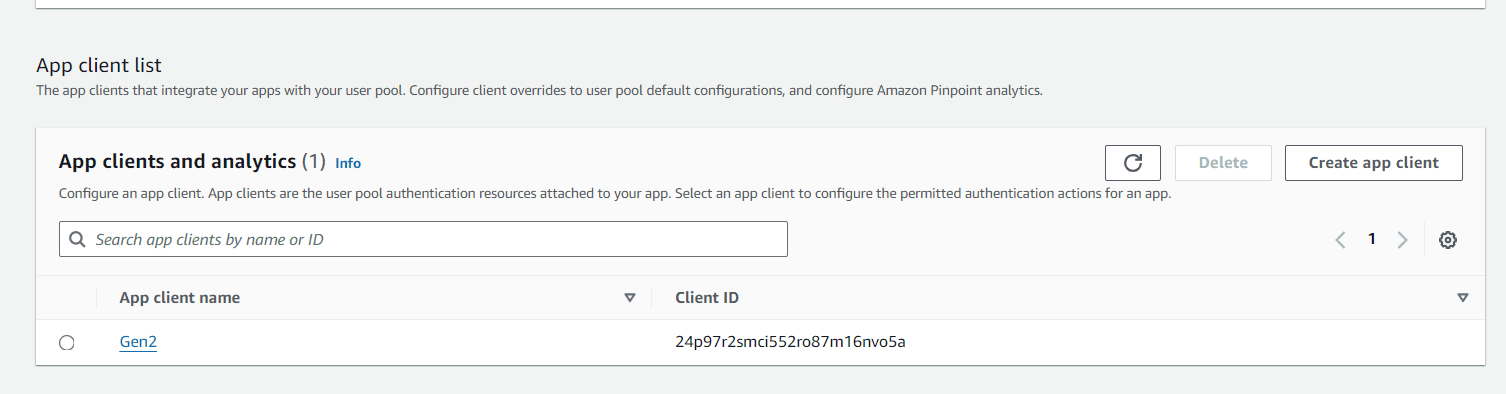1506x394 pixels.
Task: Focus the search app clients field
Action: pyautogui.click(x=423, y=239)
